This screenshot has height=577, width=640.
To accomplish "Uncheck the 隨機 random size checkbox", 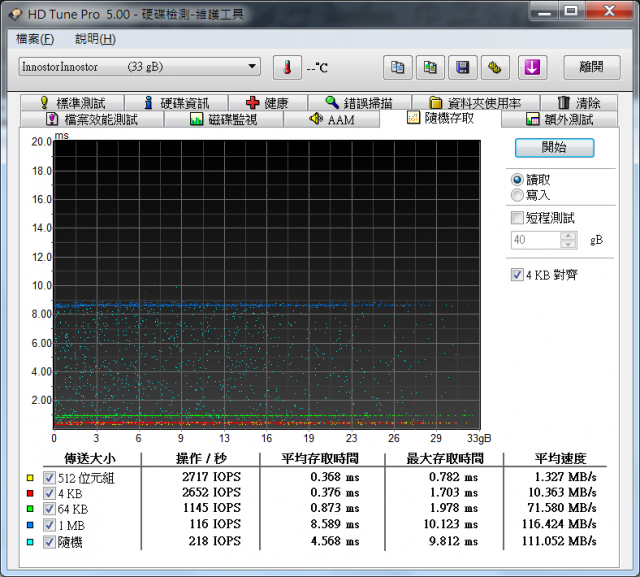I will 49,542.
